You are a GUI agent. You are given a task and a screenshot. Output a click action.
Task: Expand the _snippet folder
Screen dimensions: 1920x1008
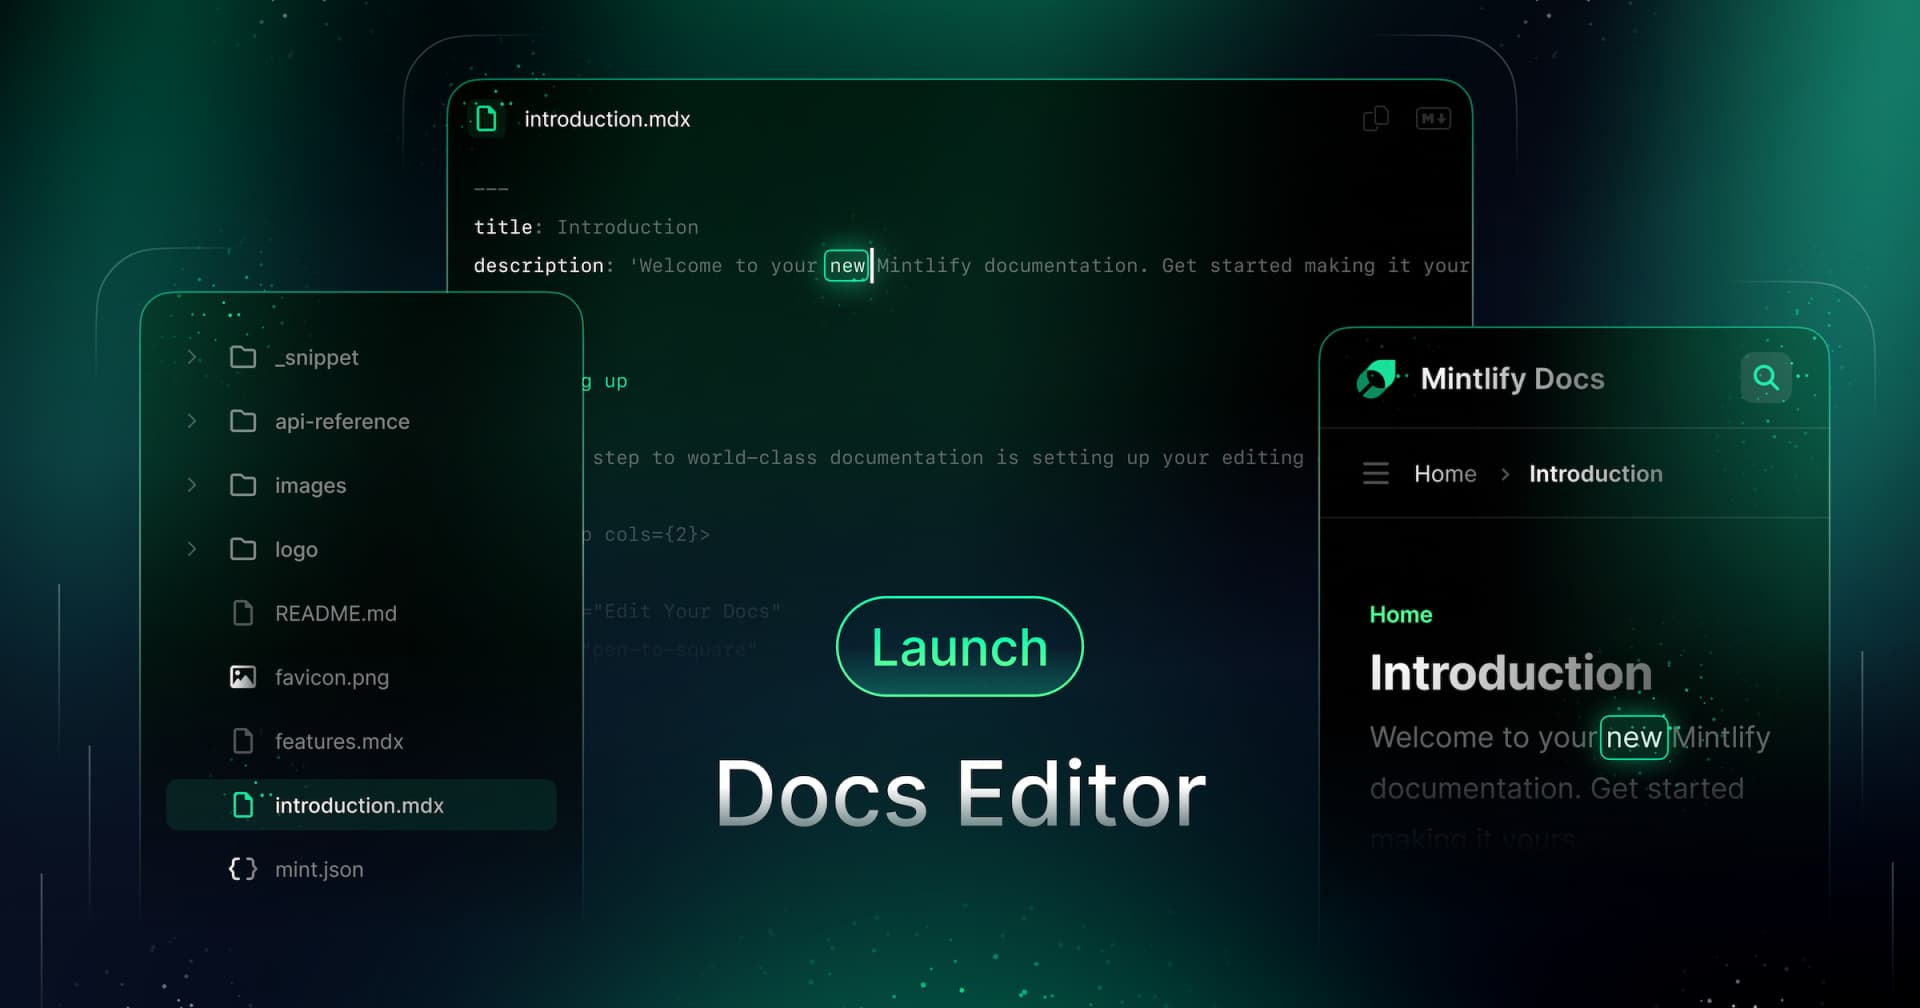(x=192, y=357)
